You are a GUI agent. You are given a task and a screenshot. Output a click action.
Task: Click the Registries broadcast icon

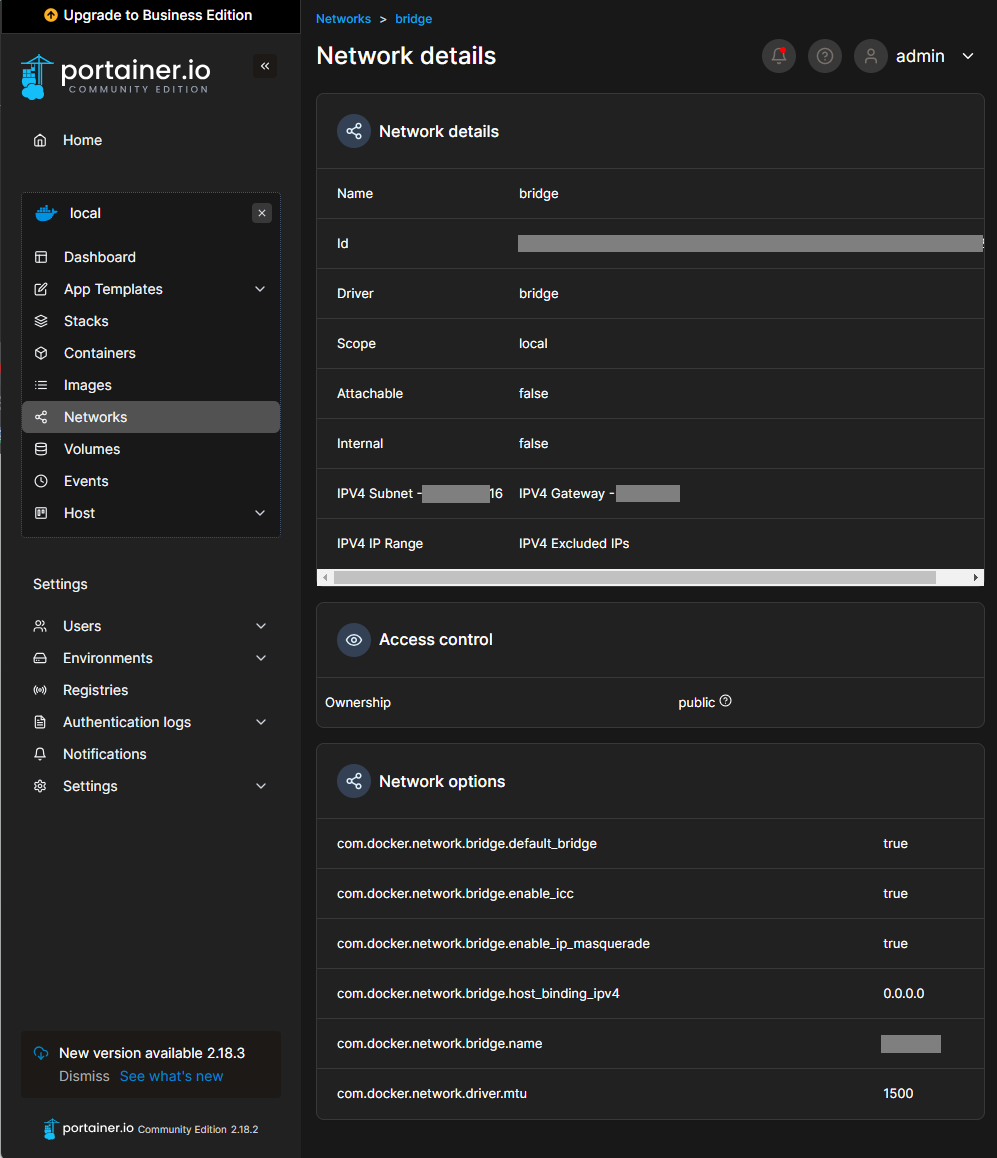click(41, 691)
